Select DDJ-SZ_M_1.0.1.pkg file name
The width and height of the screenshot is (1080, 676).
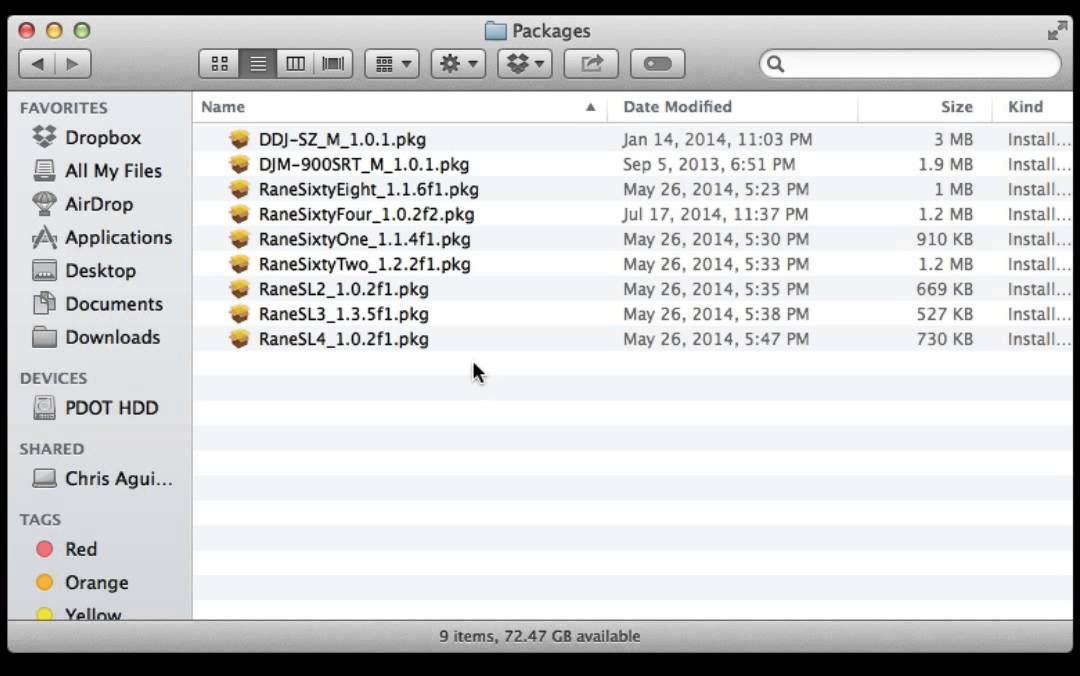click(x=342, y=139)
